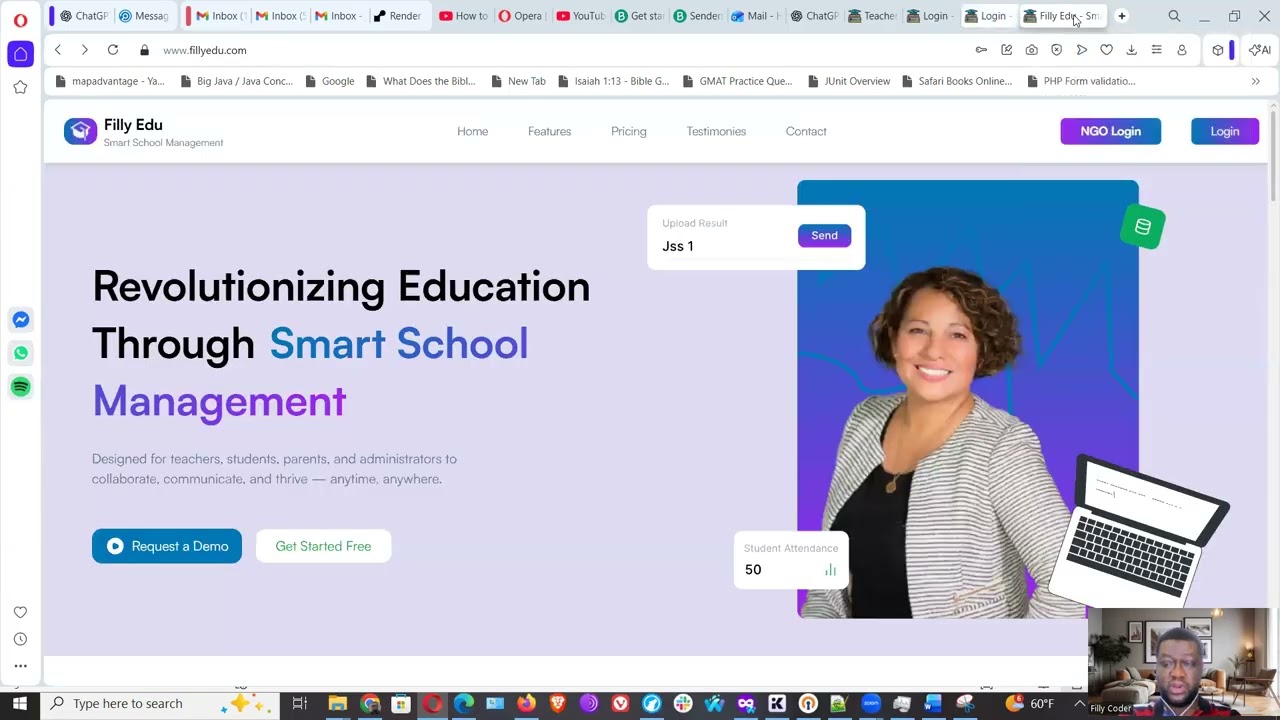Viewport: 1280px width, 720px height.
Task: Open extensions cube icon
Action: [1217, 50]
